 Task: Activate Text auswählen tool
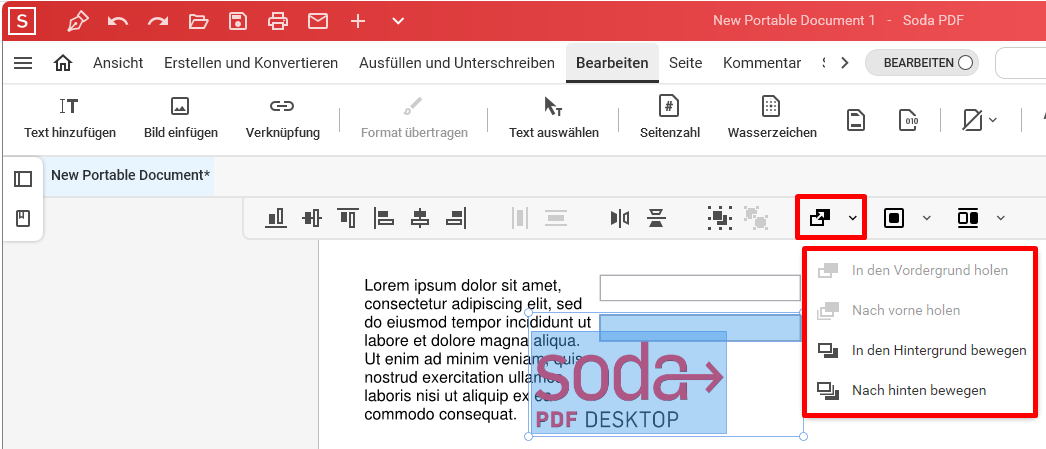point(554,118)
